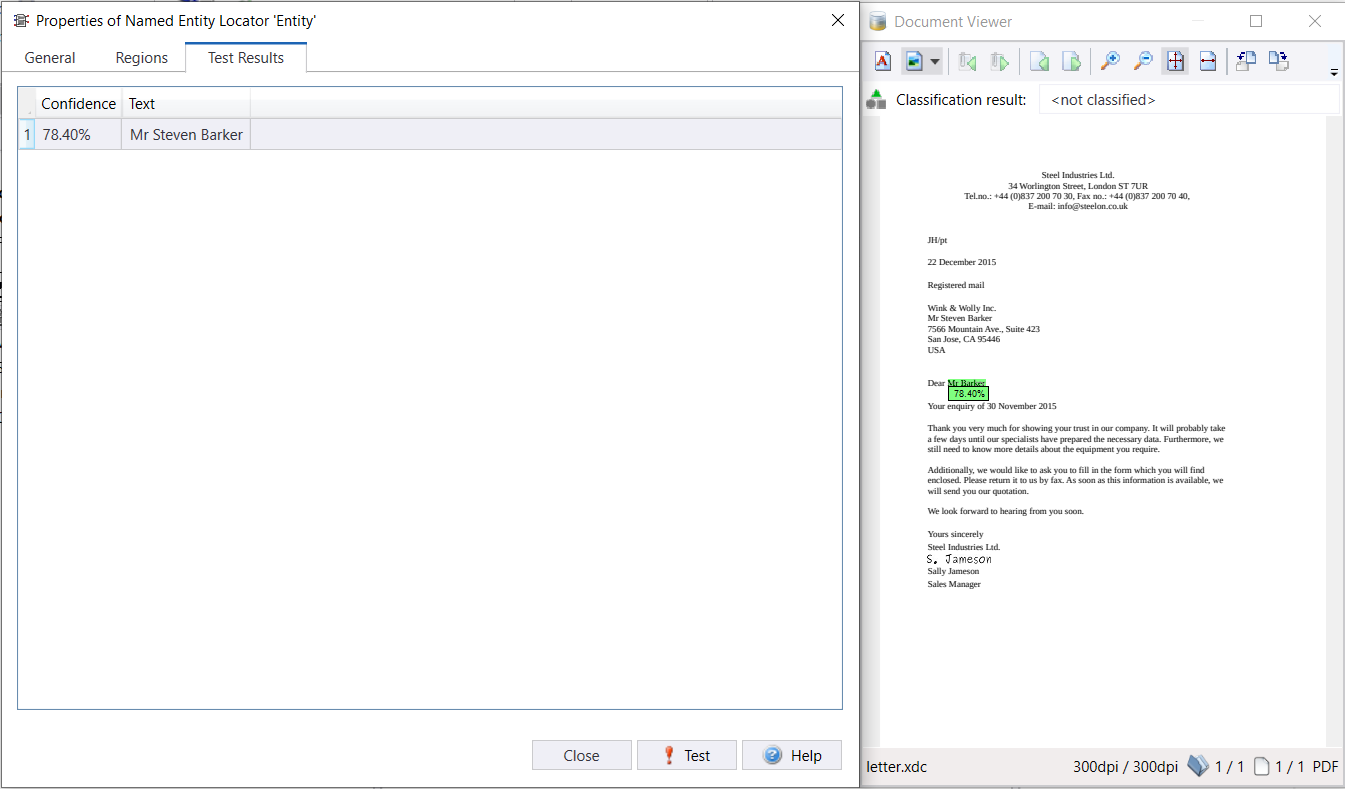This screenshot has height=789, width=1345.
Task: Click the text view icon in Document Viewer
Action: [882, 62]
